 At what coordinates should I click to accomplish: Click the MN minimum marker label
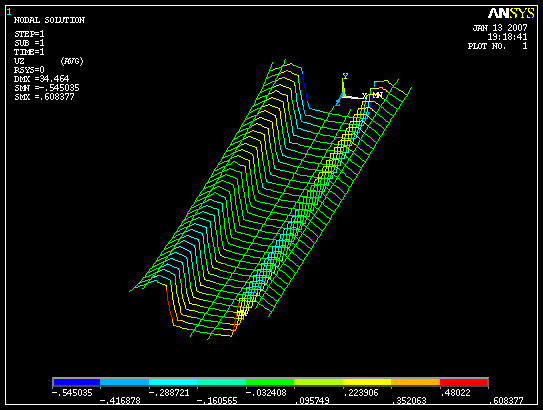(x=377, y=95)
